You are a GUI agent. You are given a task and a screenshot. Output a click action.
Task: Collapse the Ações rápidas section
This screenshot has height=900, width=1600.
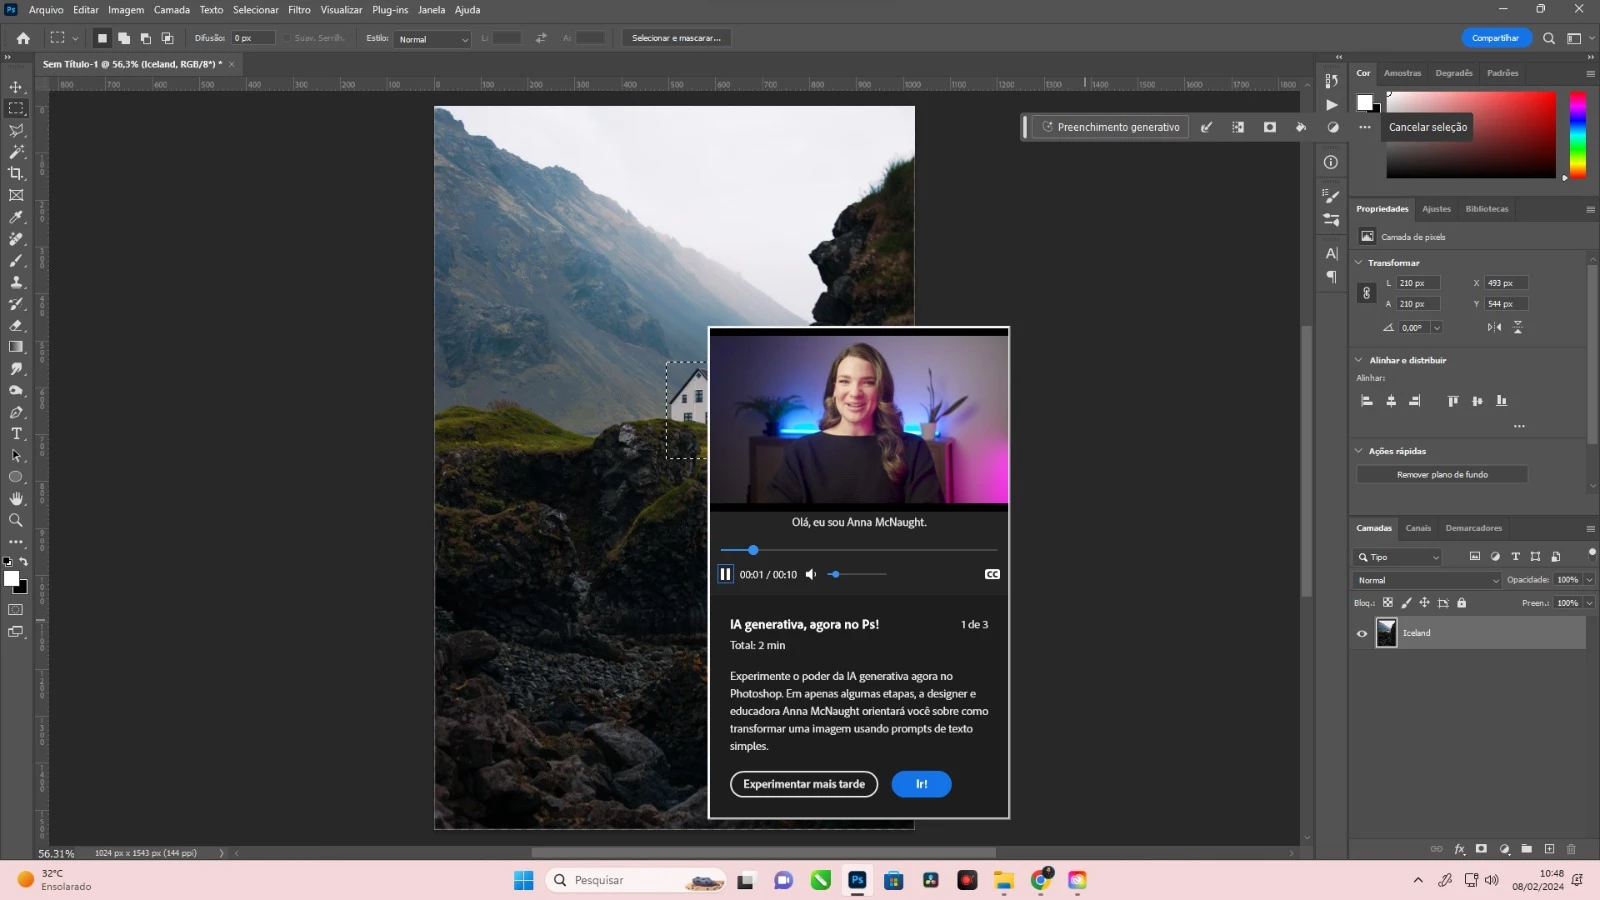coord(1359,451)
